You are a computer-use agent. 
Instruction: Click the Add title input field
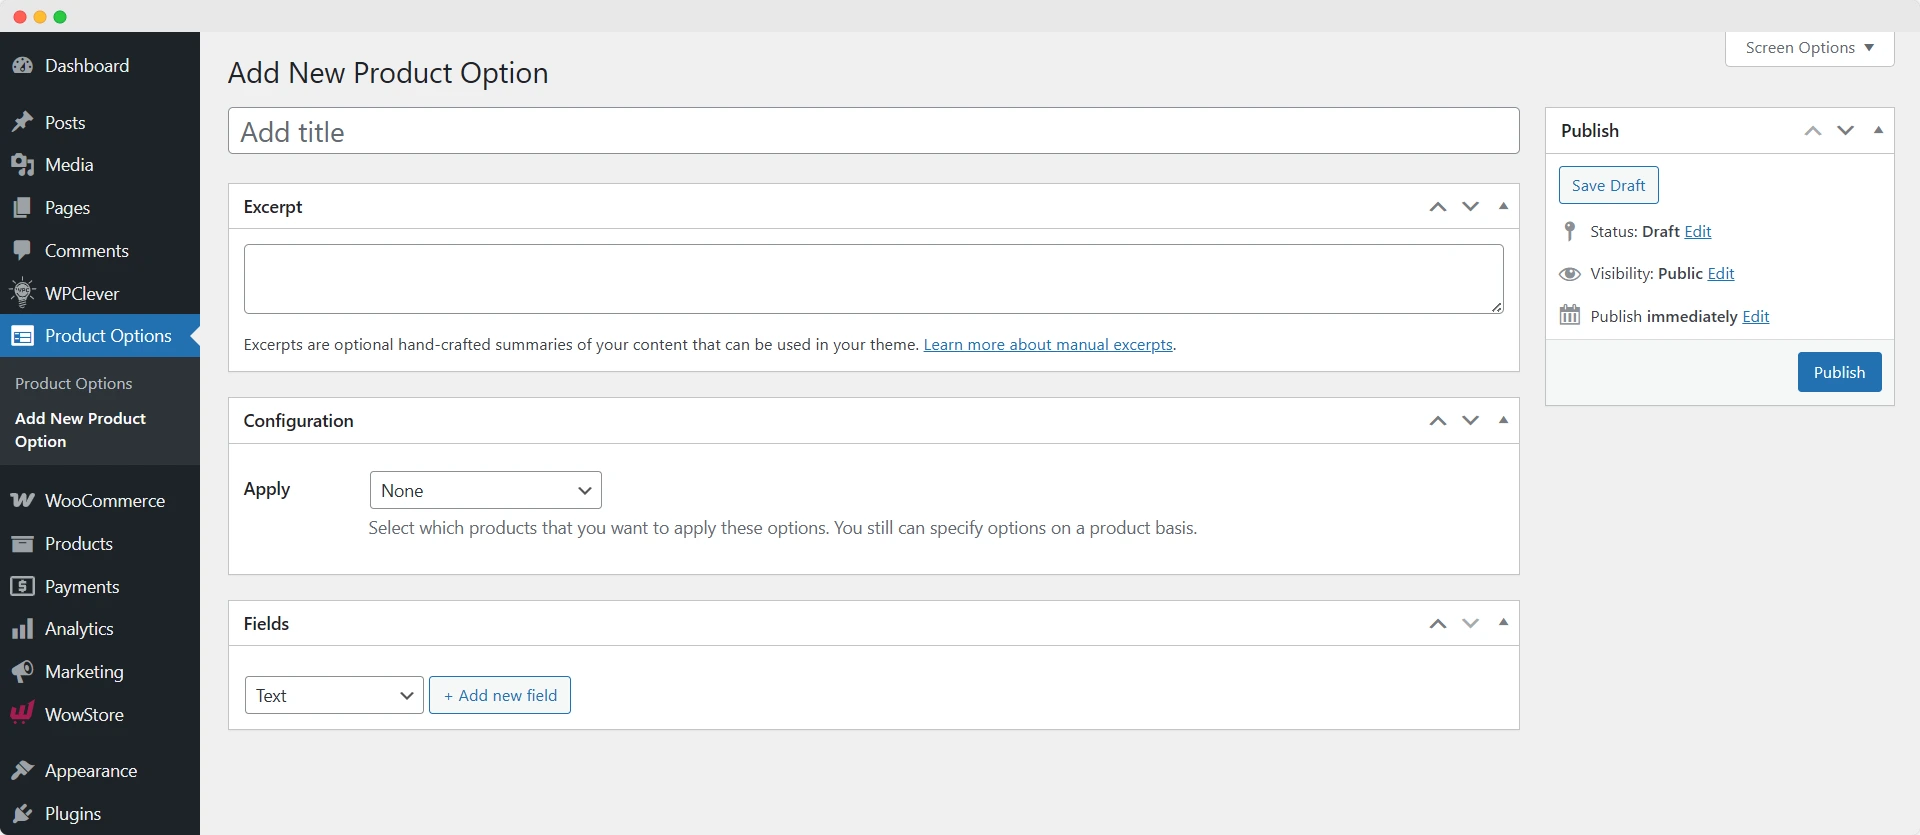pos(874,131)
